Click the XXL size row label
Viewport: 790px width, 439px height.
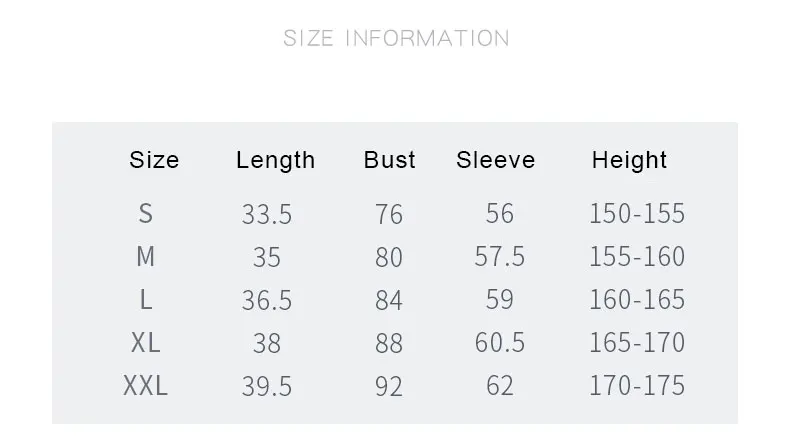(146, 386)
